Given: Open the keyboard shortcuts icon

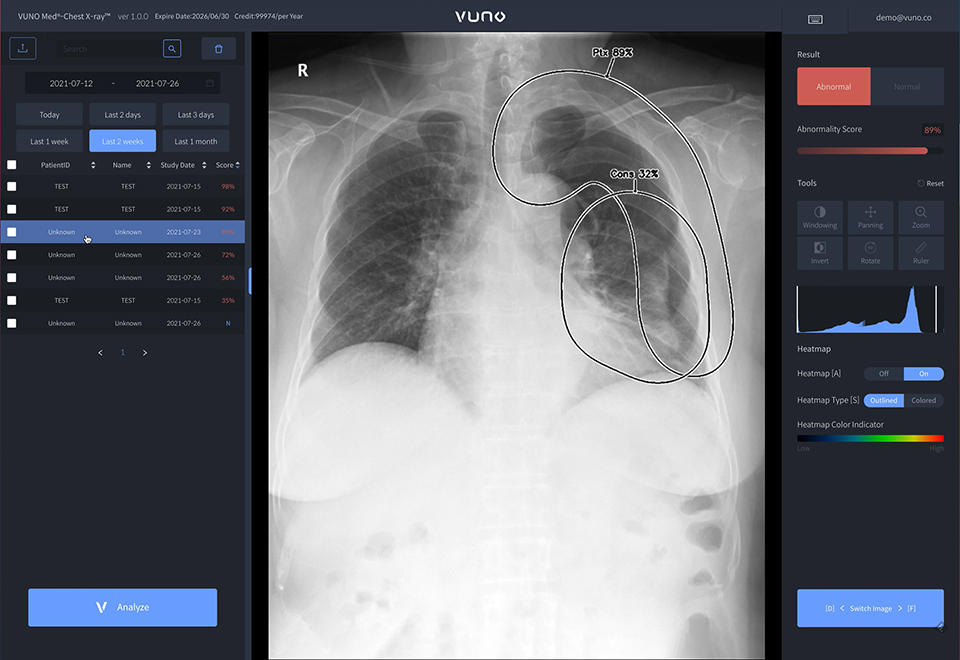Looking at the screenshot, I should click(x=815, y=19).
